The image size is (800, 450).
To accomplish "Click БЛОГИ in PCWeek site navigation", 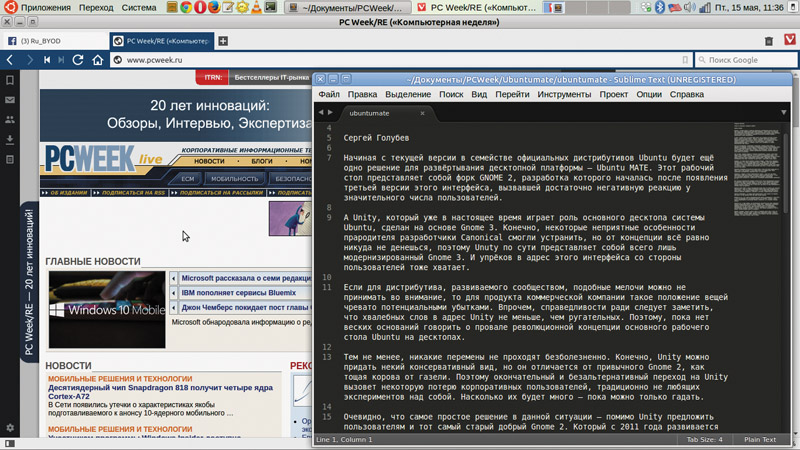I will [262, 161].
